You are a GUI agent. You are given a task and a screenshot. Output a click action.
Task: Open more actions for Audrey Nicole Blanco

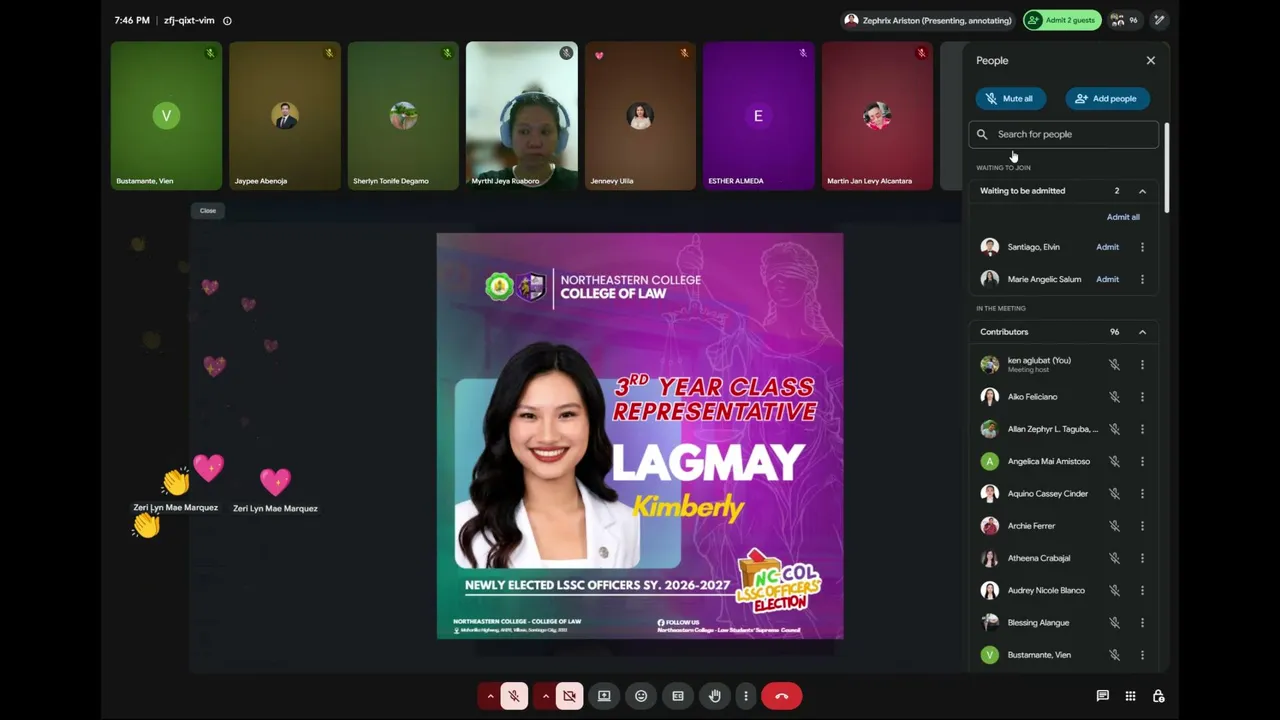point(1142,590)
